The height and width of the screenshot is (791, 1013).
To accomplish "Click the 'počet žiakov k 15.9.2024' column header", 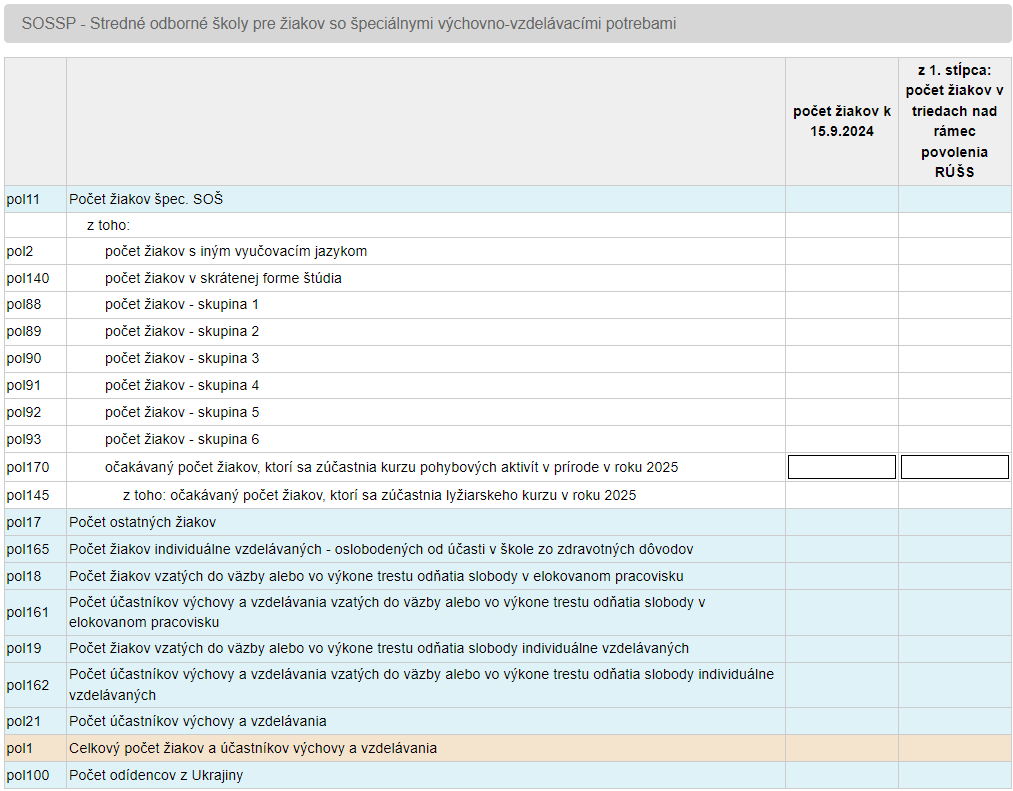I will tap(841, 121).
